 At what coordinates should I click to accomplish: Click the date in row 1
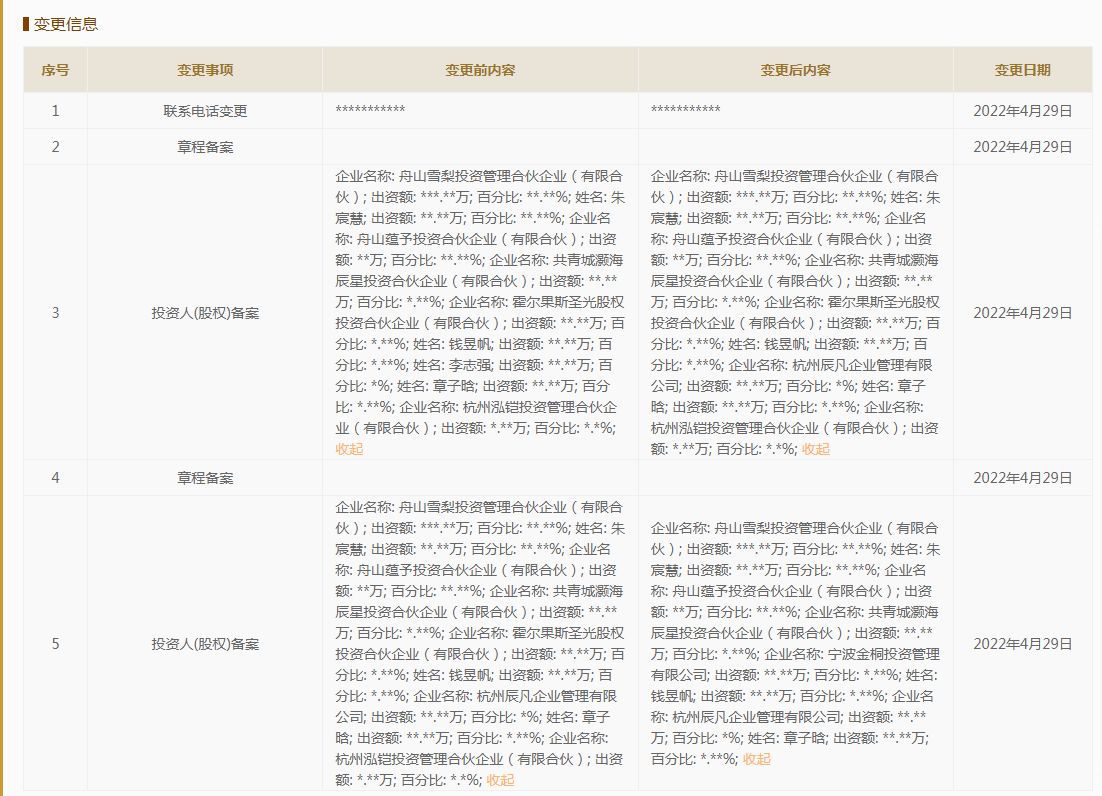tap(1022, 111)
